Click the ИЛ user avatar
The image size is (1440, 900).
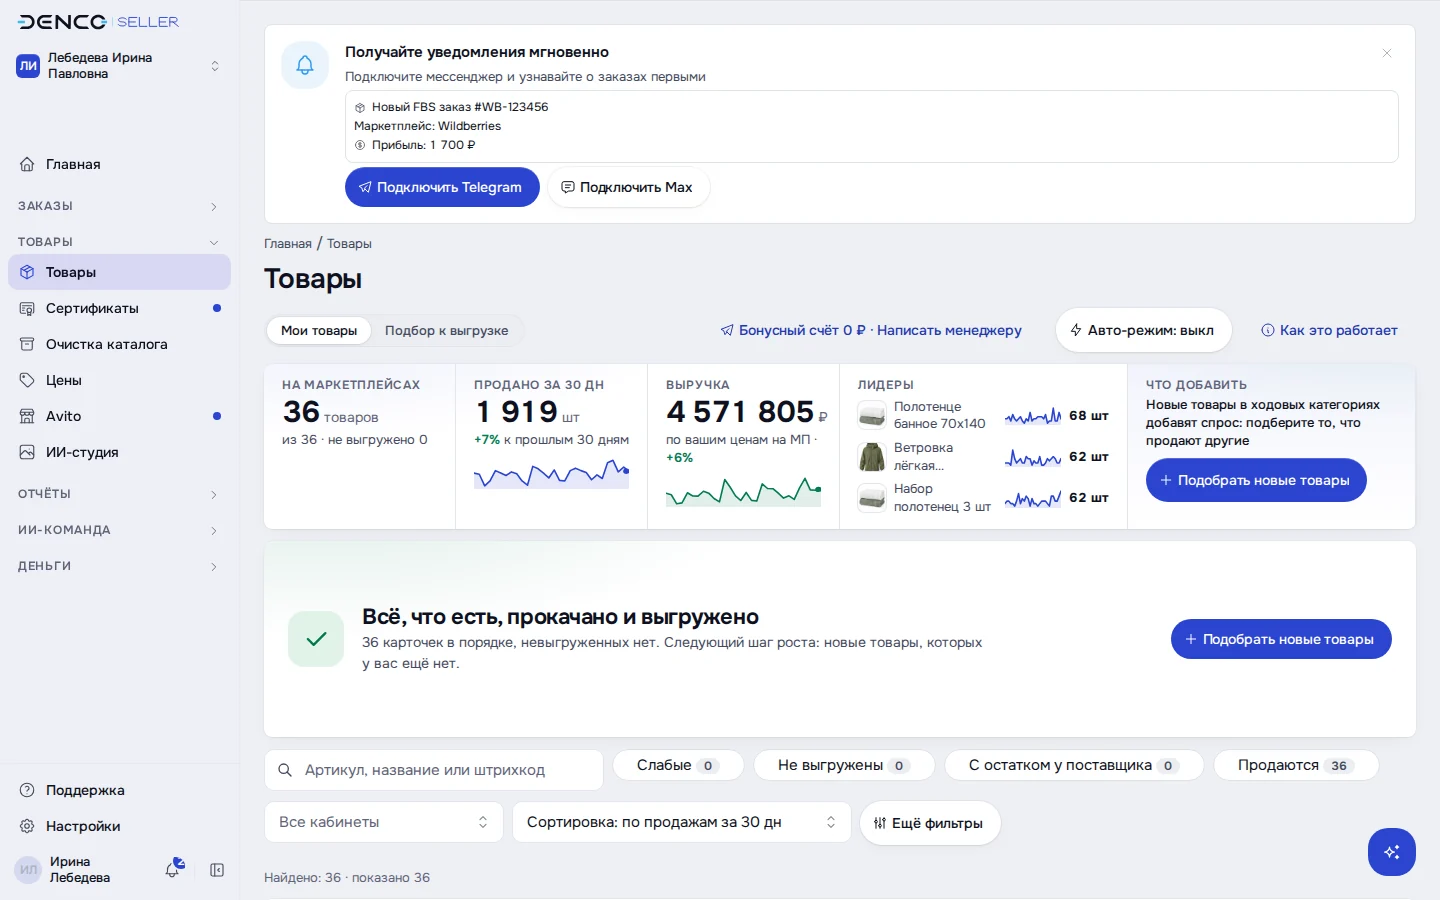(x=28, y=870)
